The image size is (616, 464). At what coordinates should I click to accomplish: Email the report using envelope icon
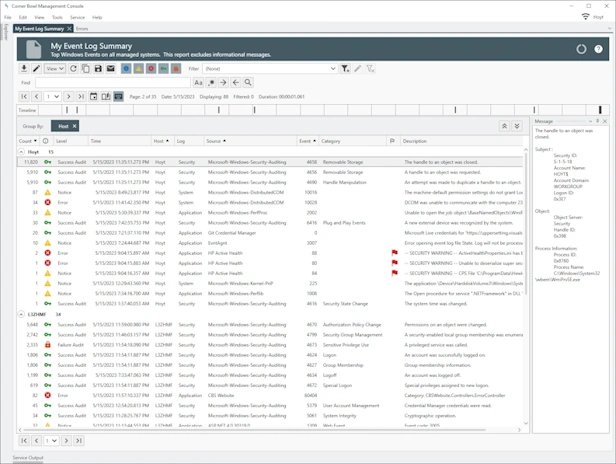[x=111, y=69]
